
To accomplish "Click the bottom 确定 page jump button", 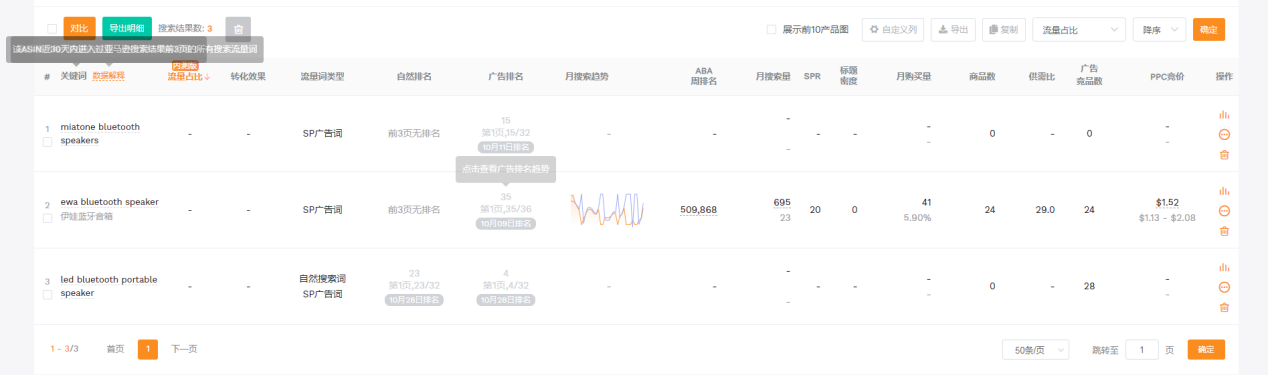I will click(x=1206, y=350).
